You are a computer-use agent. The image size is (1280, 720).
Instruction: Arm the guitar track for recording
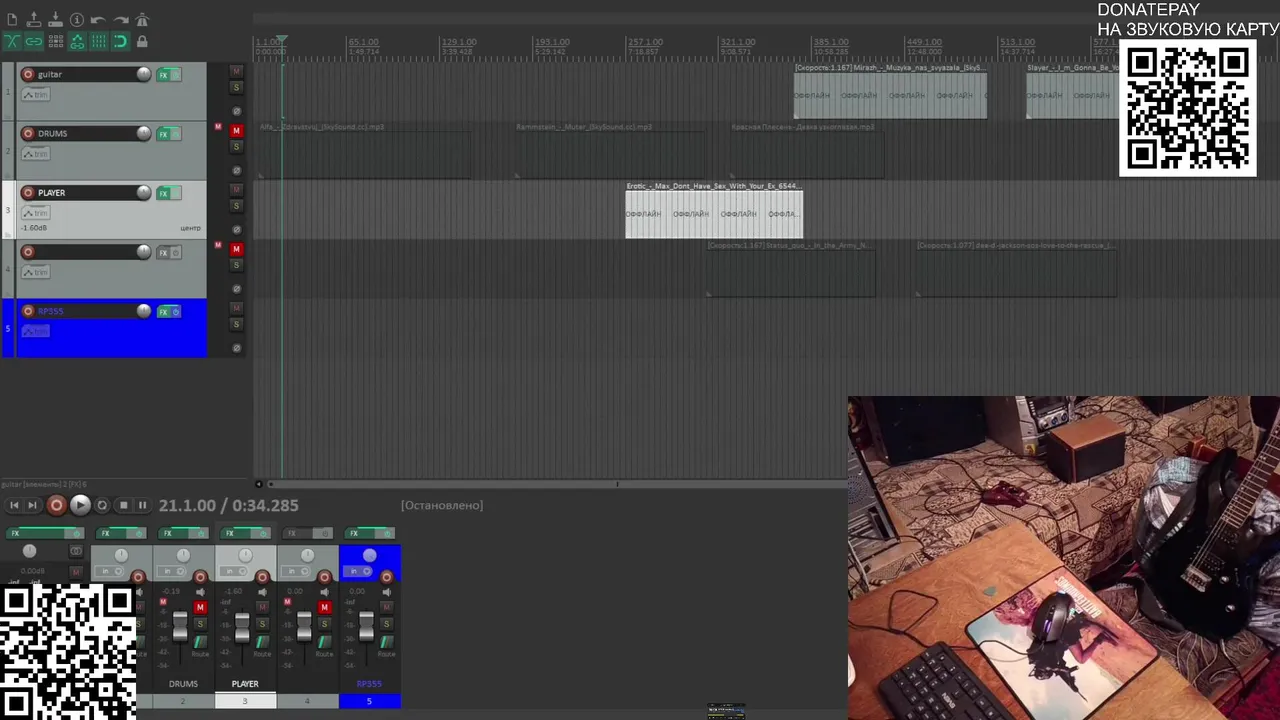coord(28,74)
